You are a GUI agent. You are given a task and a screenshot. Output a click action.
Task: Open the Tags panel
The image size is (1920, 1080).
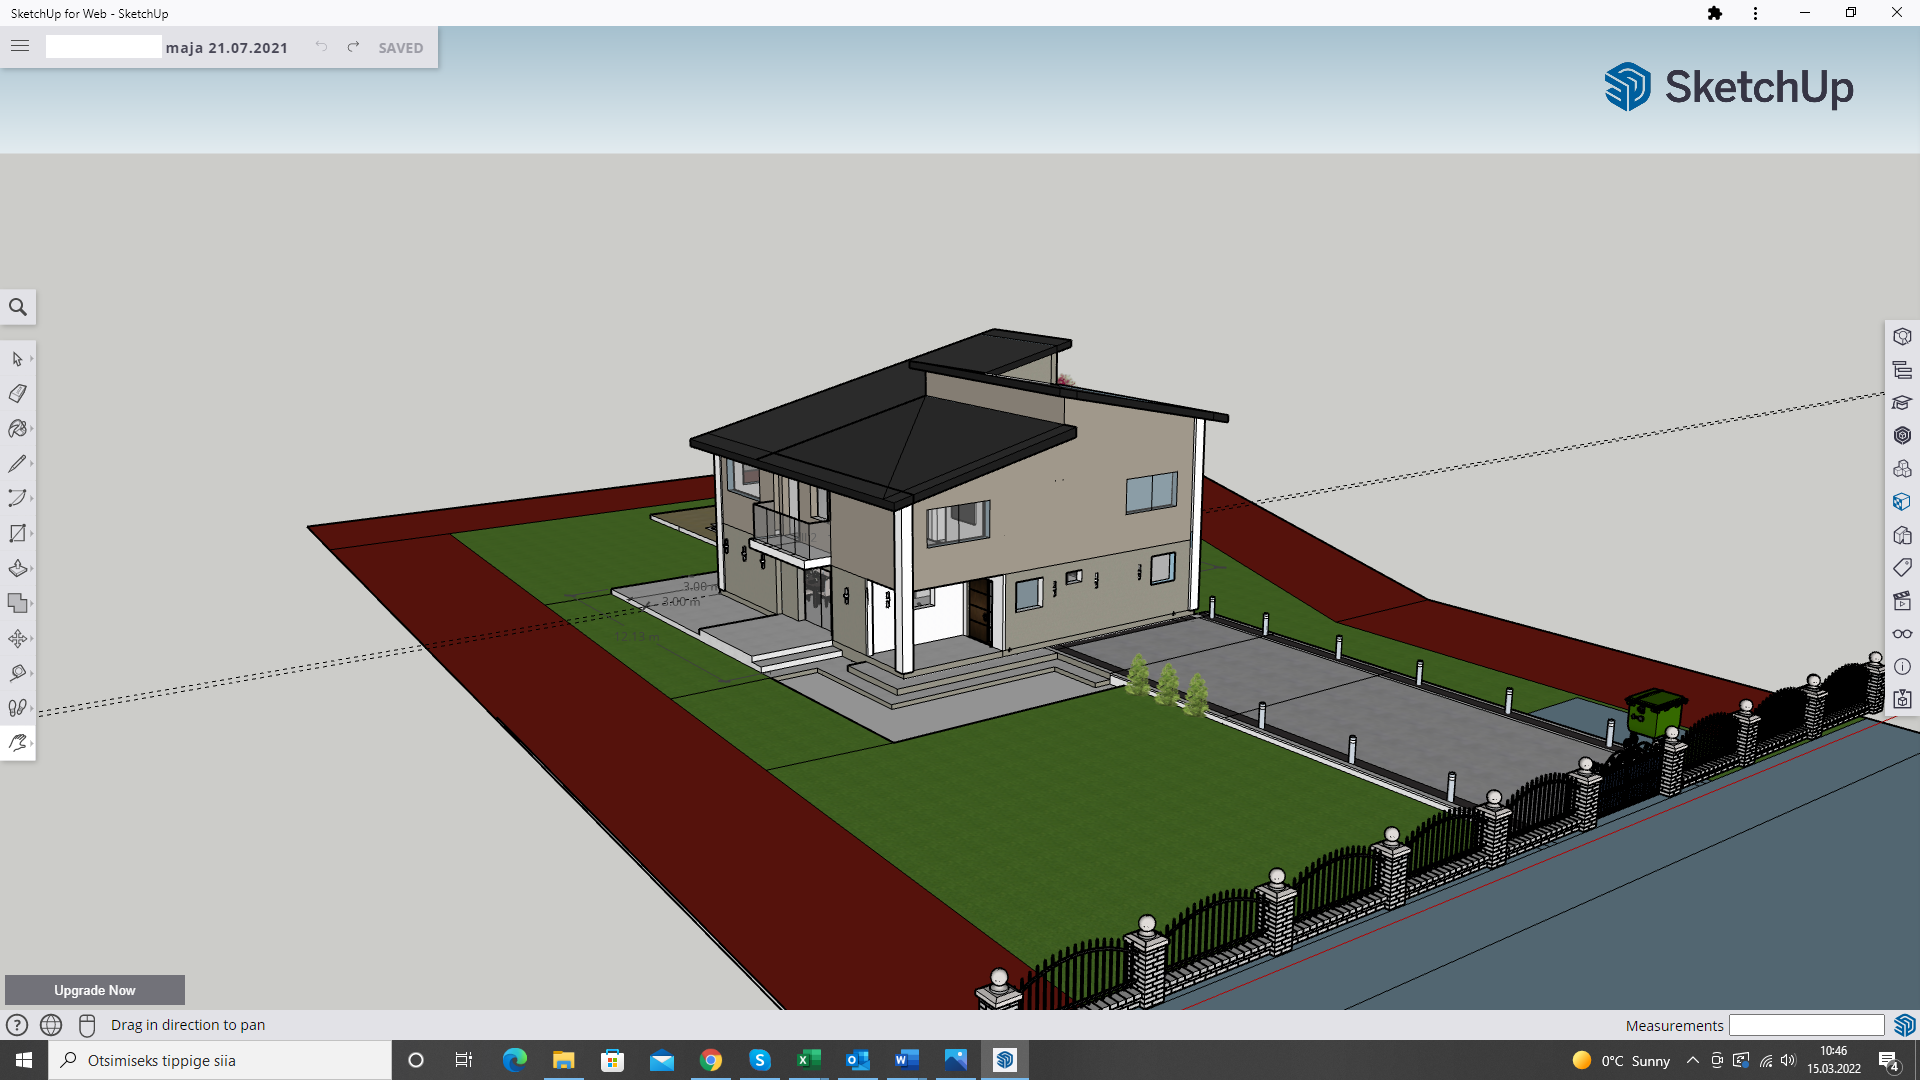(x=1902, y=568)
